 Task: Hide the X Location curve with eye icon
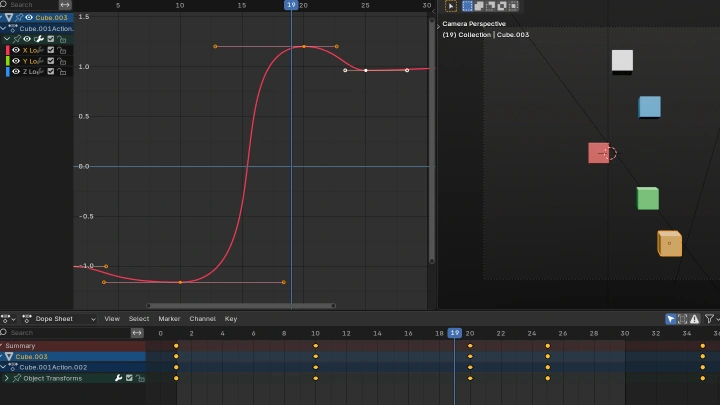[16, 50]
